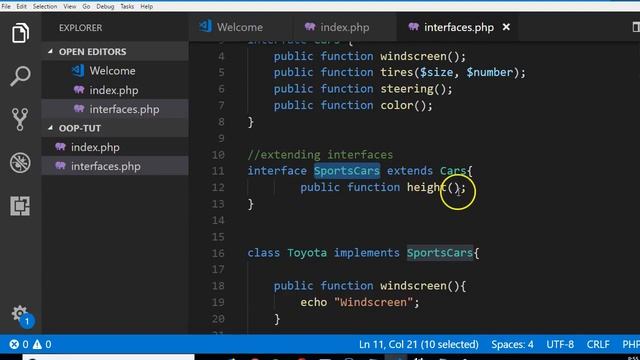Click the PHP language mode indicator
640x360 pixels.
[x=631, y=344]
